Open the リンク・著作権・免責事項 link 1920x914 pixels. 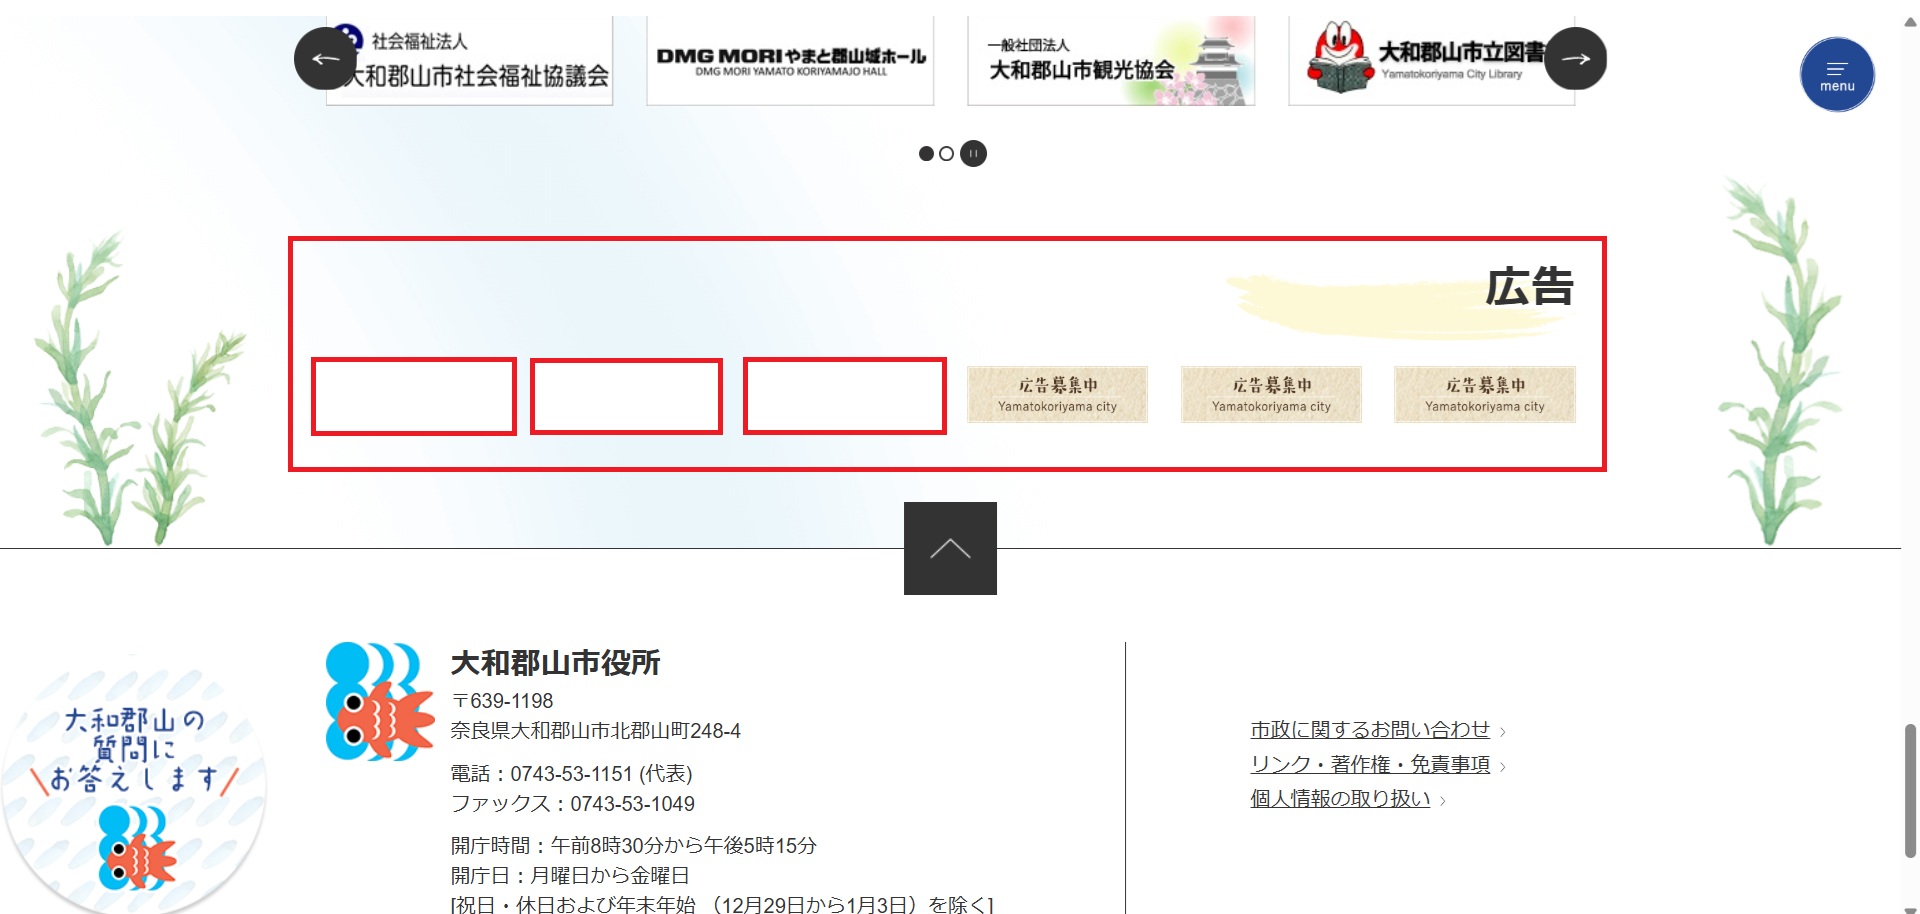[1369, 764]
